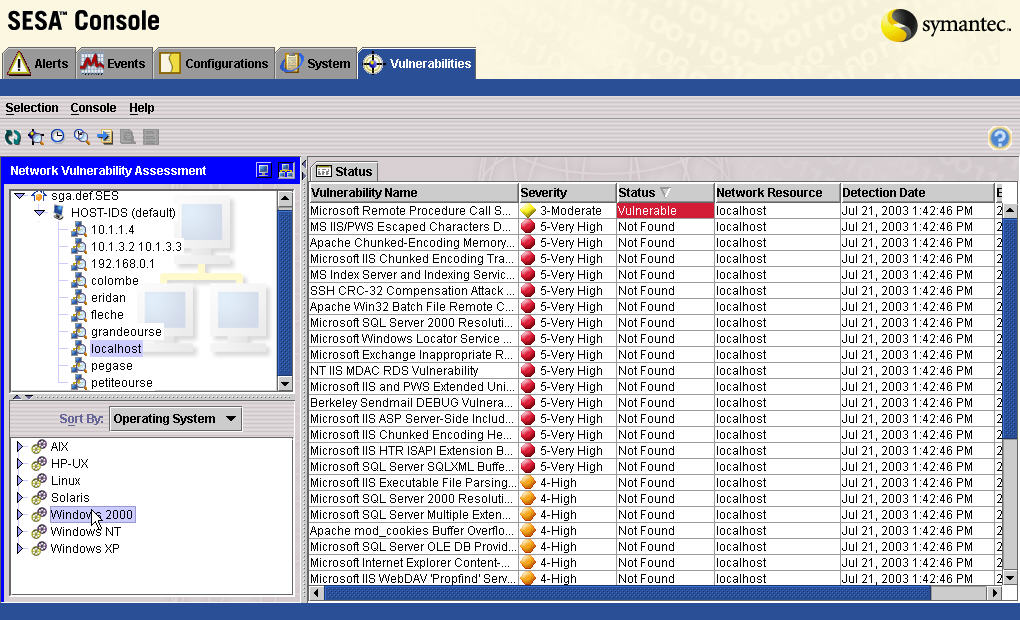
Task: Click the green Refresh toolbar icon
Action: pos(13,137)
